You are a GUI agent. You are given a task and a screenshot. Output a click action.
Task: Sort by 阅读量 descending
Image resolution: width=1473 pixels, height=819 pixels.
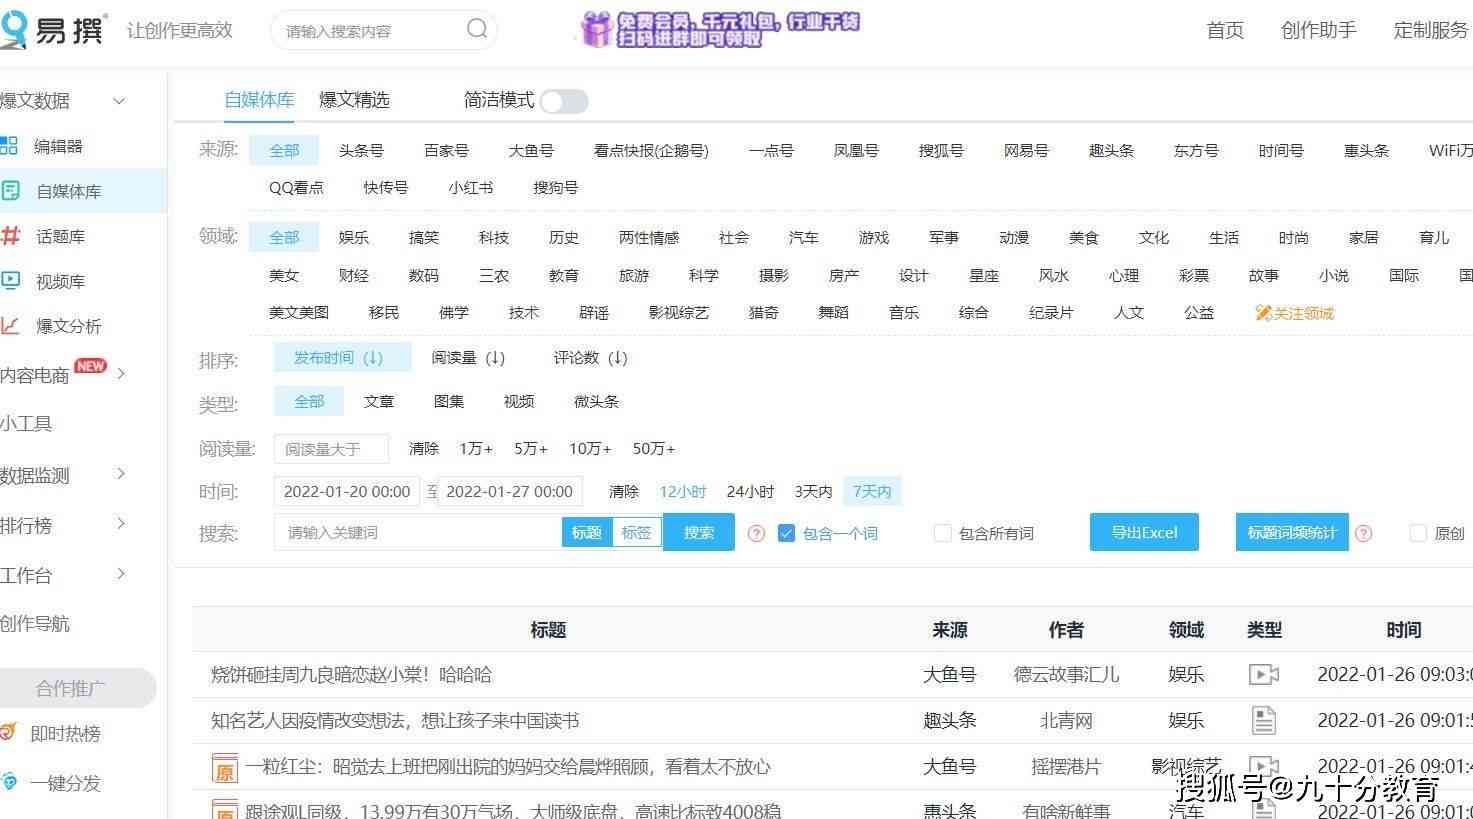click(x=468, y=357)
